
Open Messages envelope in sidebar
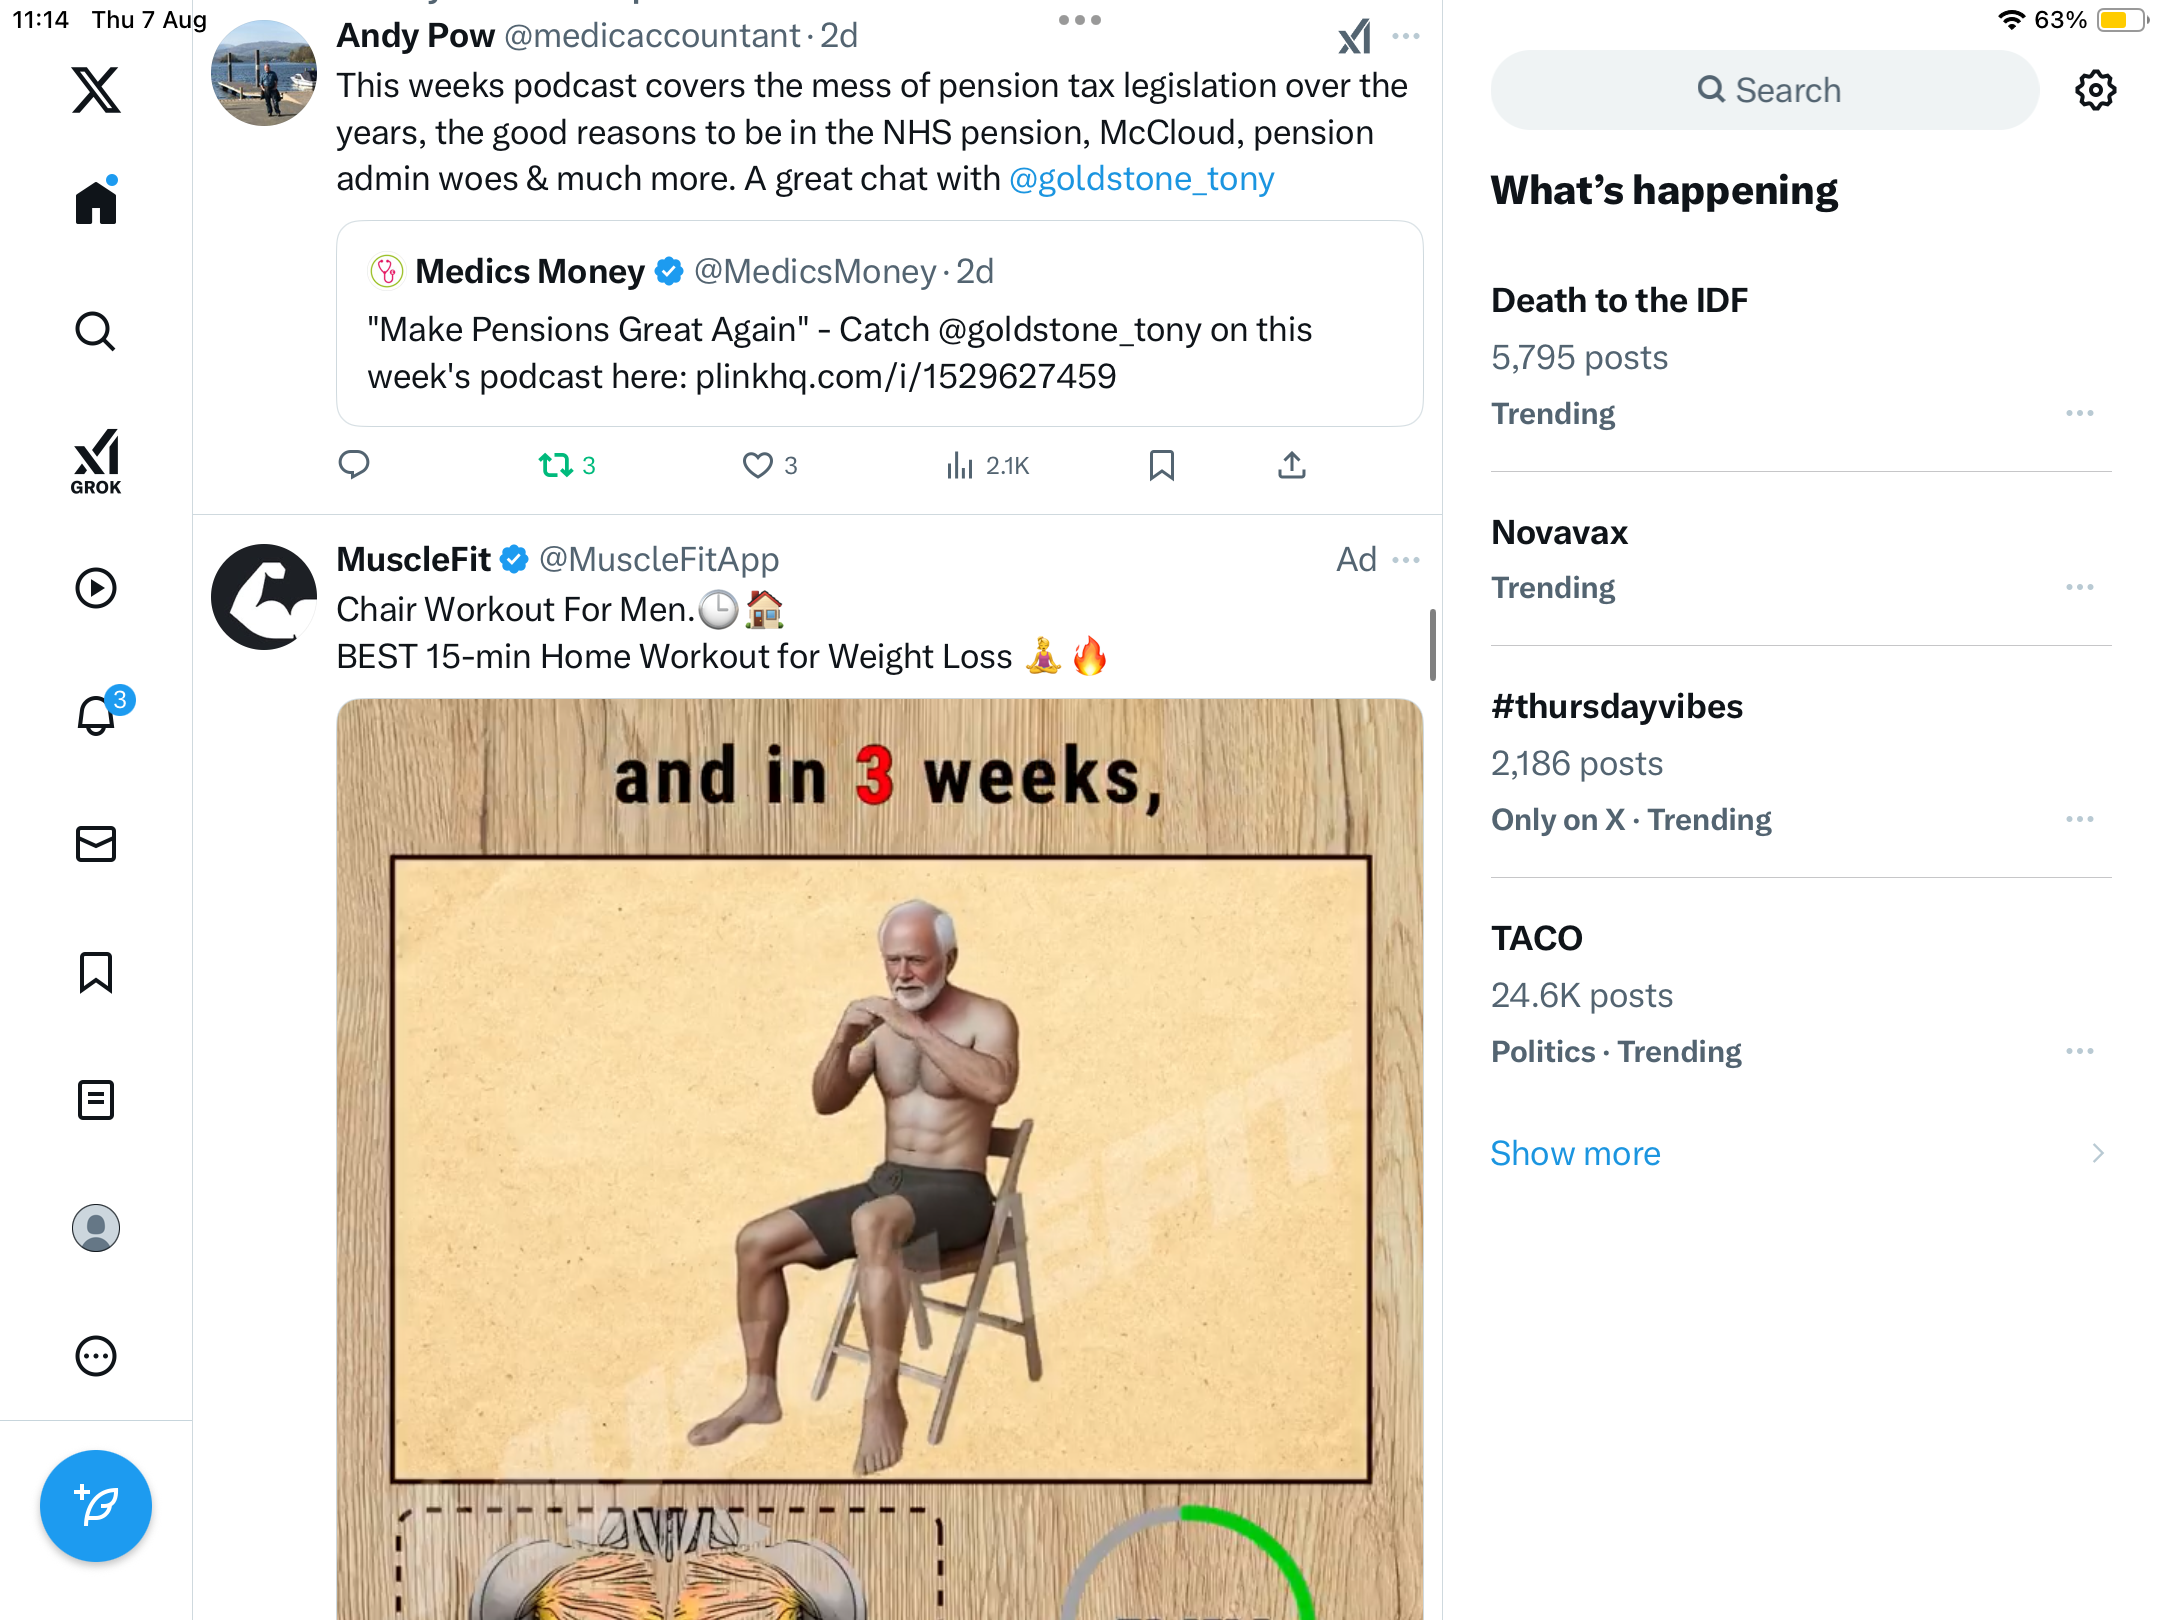coord(96,844)
